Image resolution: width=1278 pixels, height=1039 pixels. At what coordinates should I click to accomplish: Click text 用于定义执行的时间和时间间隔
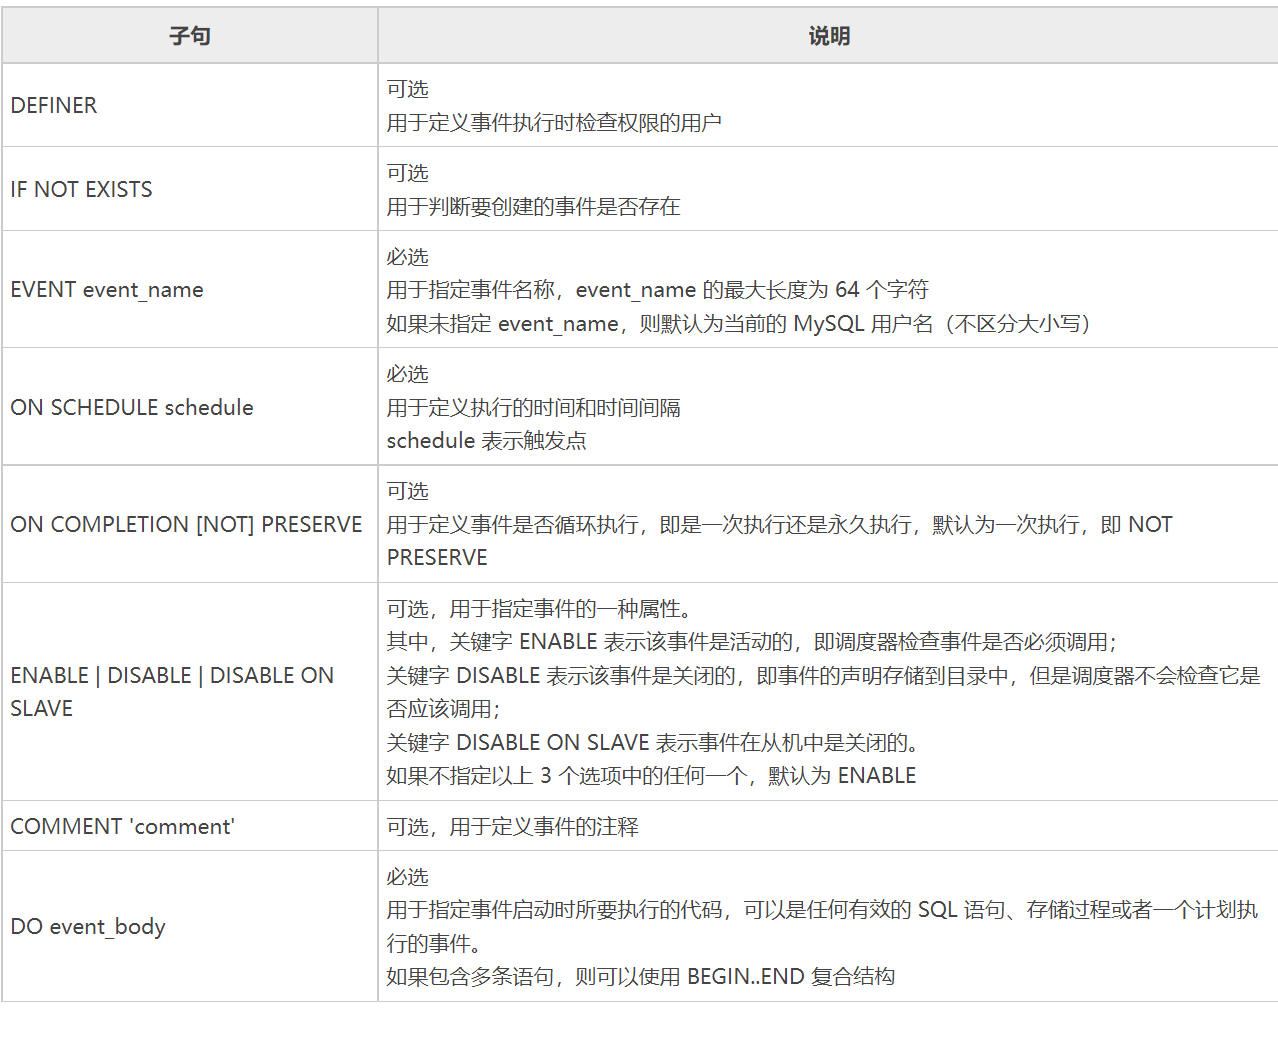pos(533,408)
